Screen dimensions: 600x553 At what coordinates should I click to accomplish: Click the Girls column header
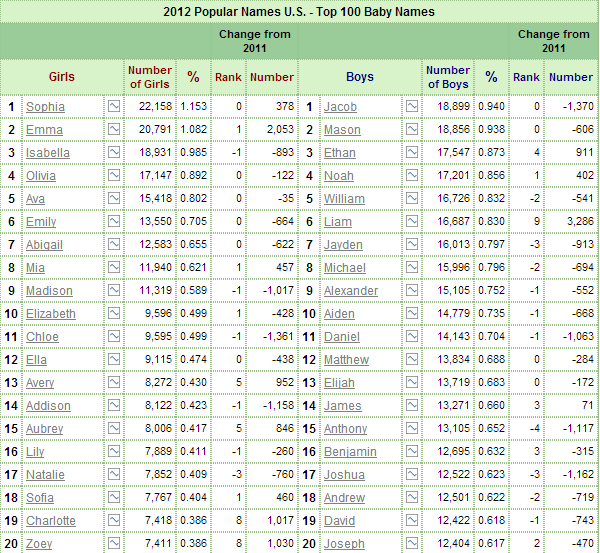(62, 77)
